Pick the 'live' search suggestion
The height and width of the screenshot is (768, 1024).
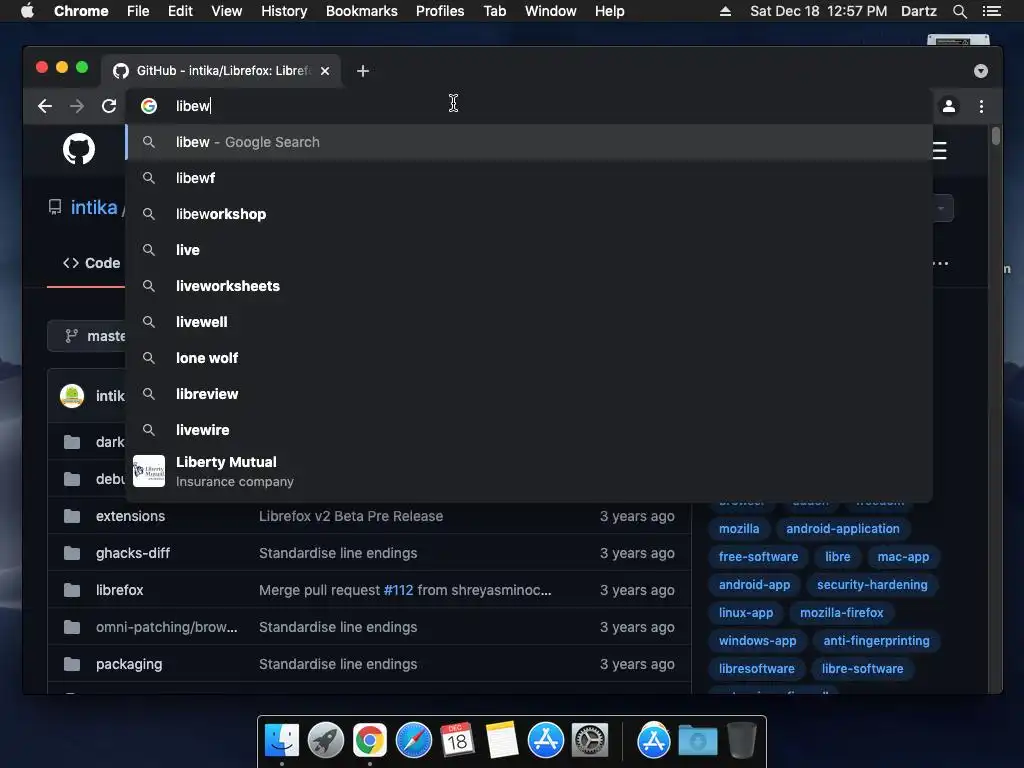[529, 249]
